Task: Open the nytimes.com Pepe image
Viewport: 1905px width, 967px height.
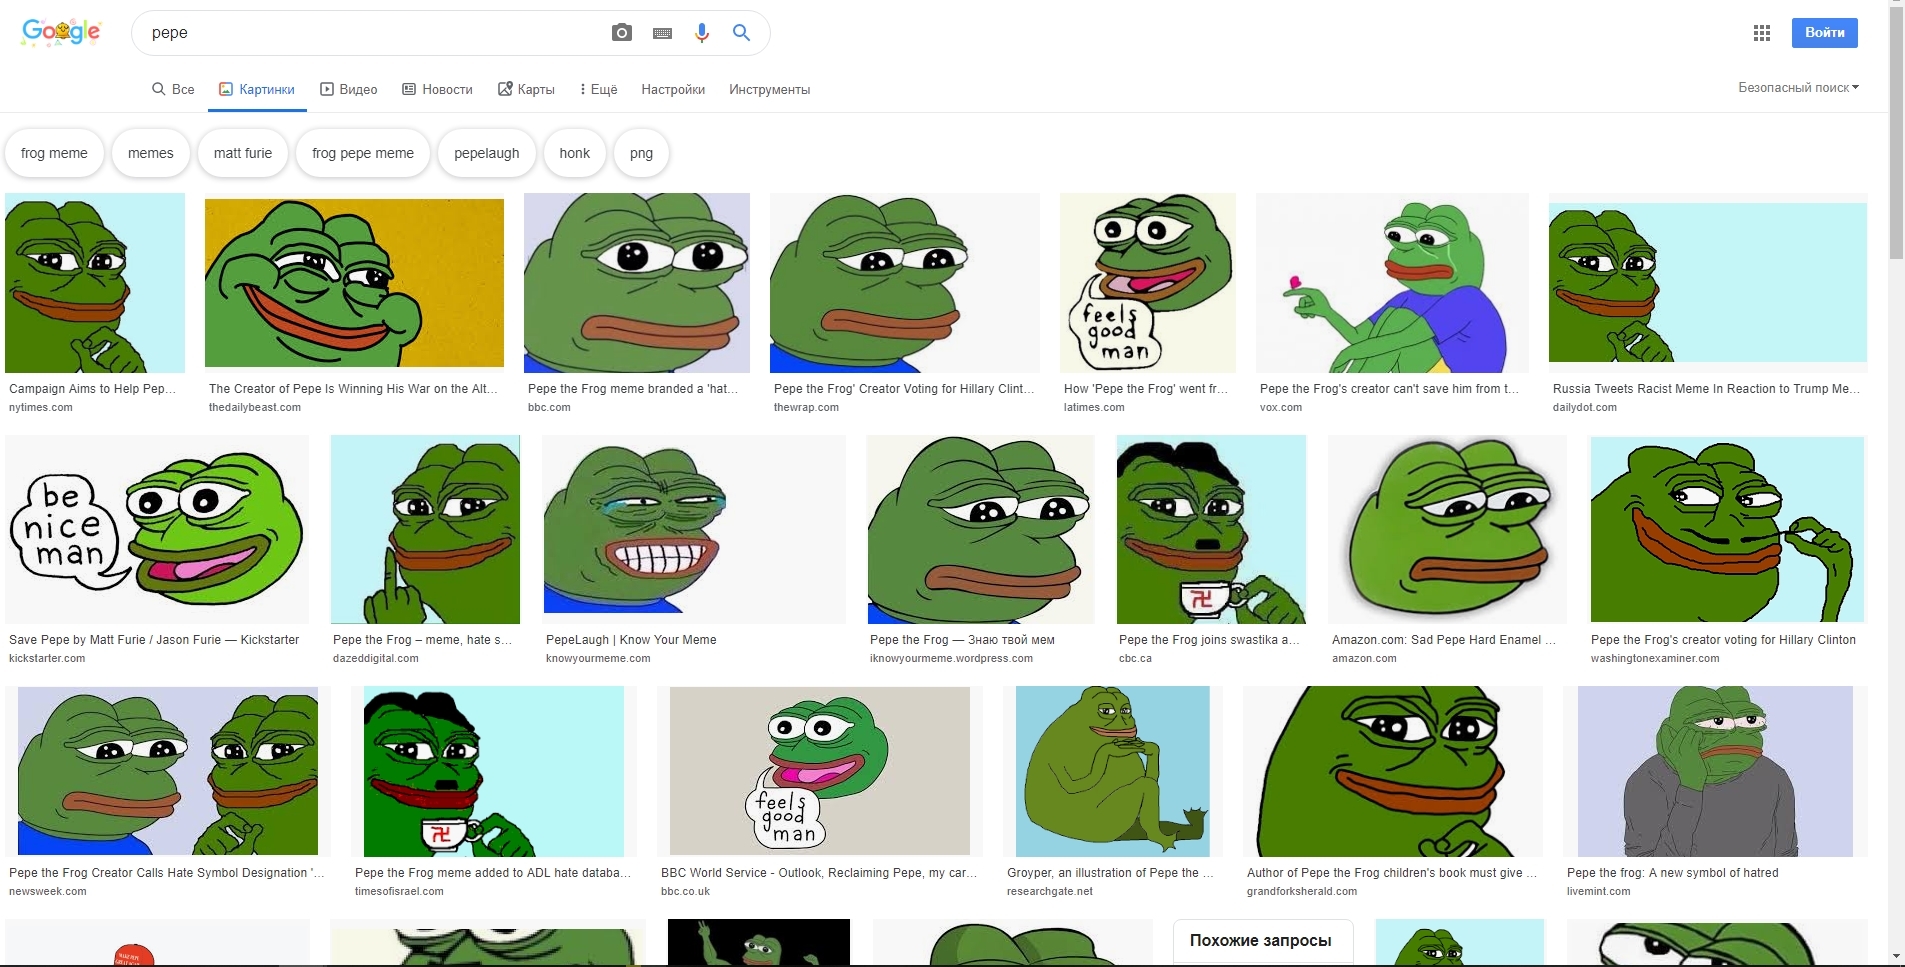Action: coord(95,283)
